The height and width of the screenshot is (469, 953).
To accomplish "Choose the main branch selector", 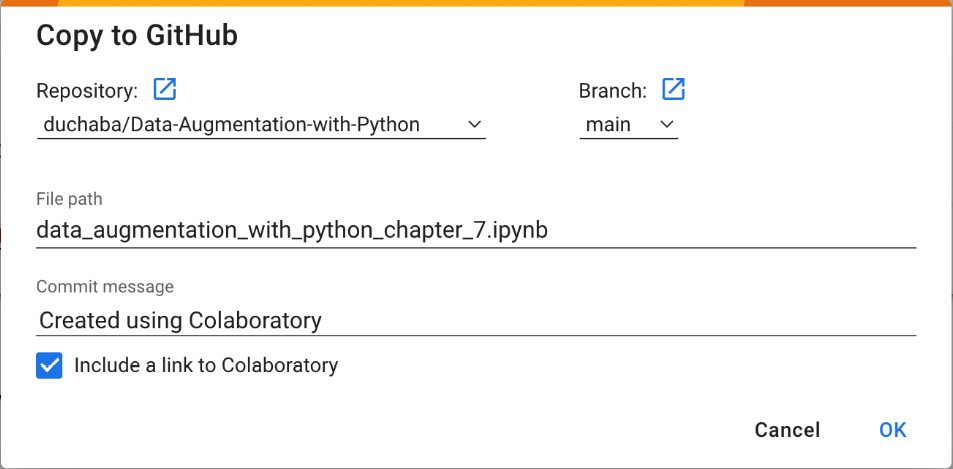I will (x=628, y=125).
